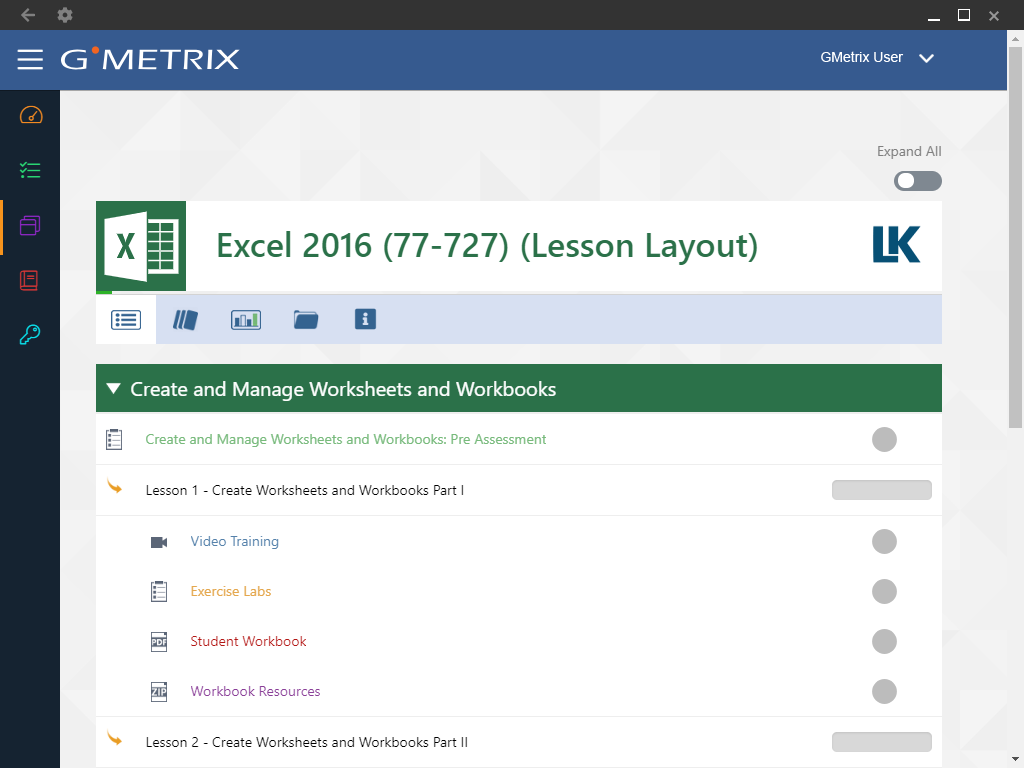This screenshot has height=768, width=1024.
Task: Open the GMetrix User dropdown
Action: pyautogui.click(x=877, y=57)
